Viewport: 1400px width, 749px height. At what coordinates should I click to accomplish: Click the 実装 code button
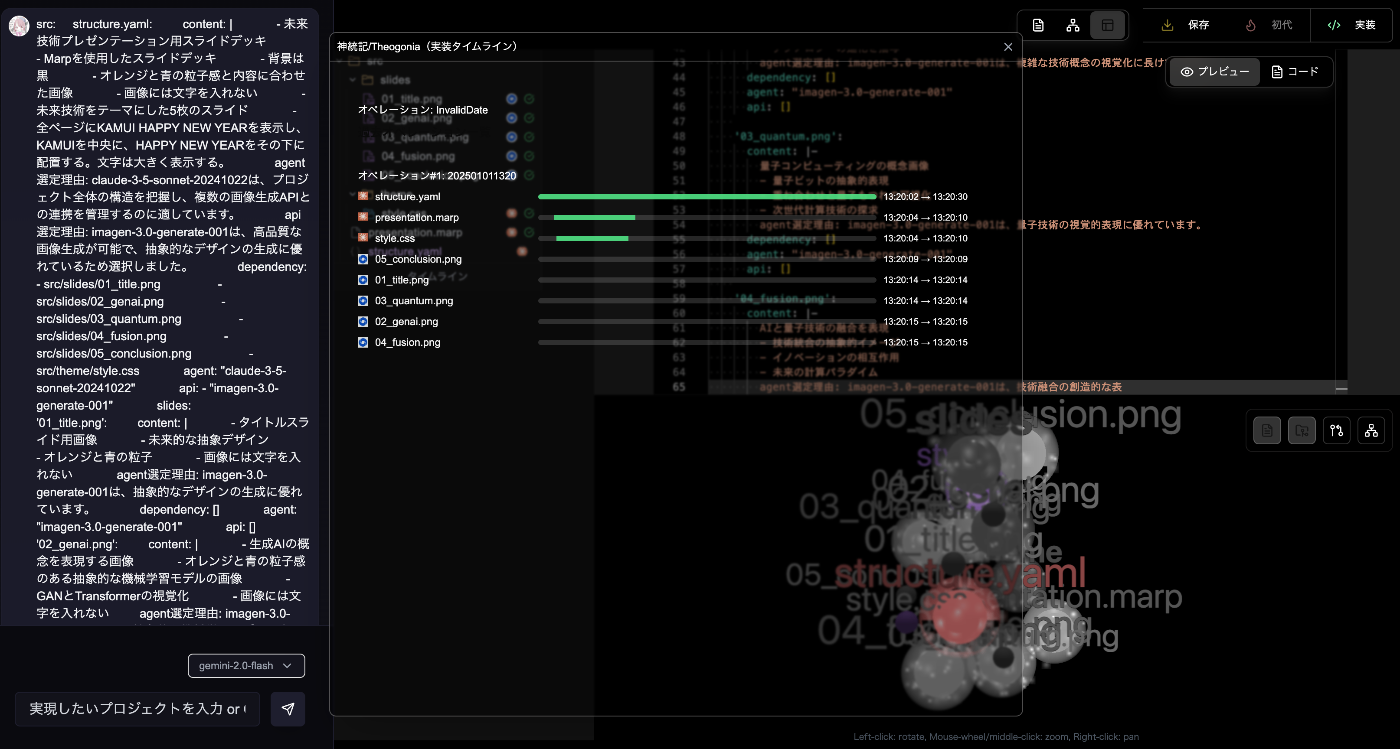1352,25
